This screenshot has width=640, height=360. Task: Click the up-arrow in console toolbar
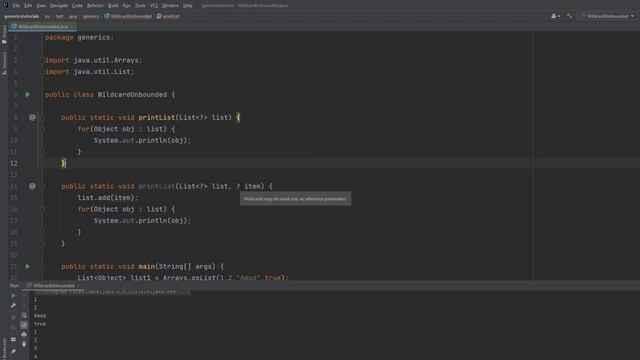[x=24, y=296]
